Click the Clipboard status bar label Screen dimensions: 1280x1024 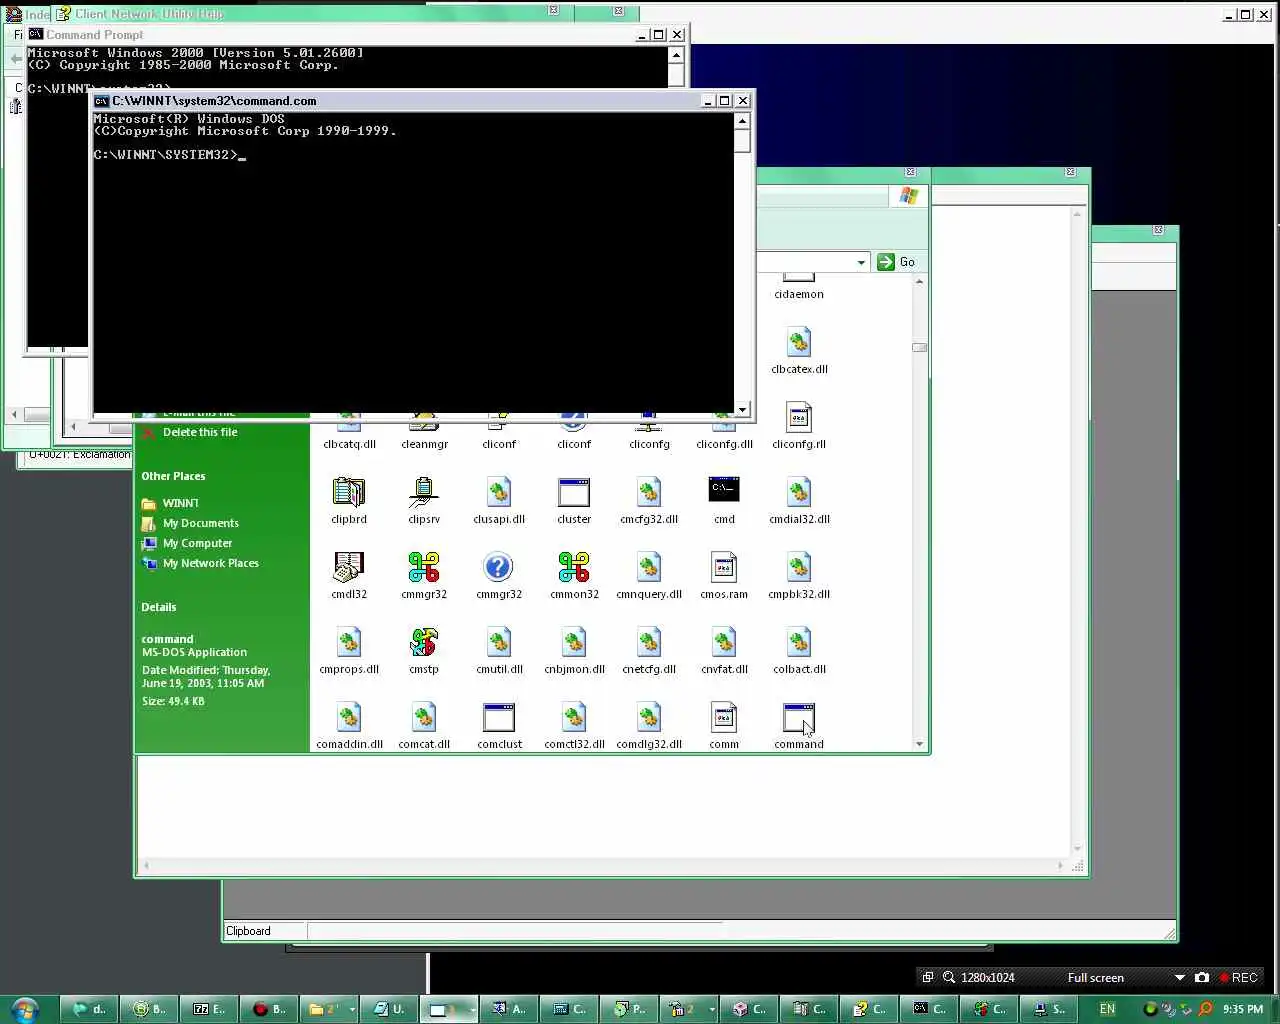point(248,931)
